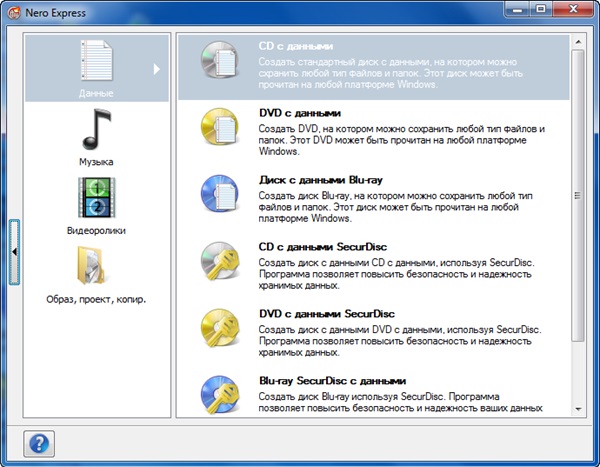
Task: Choose CD с данными SecurDisc title
Action: click(x=323, y=247)
